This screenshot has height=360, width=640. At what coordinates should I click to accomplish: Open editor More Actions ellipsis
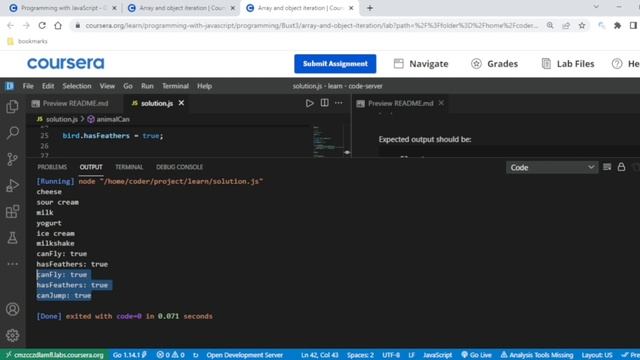(x=339, y=103)
